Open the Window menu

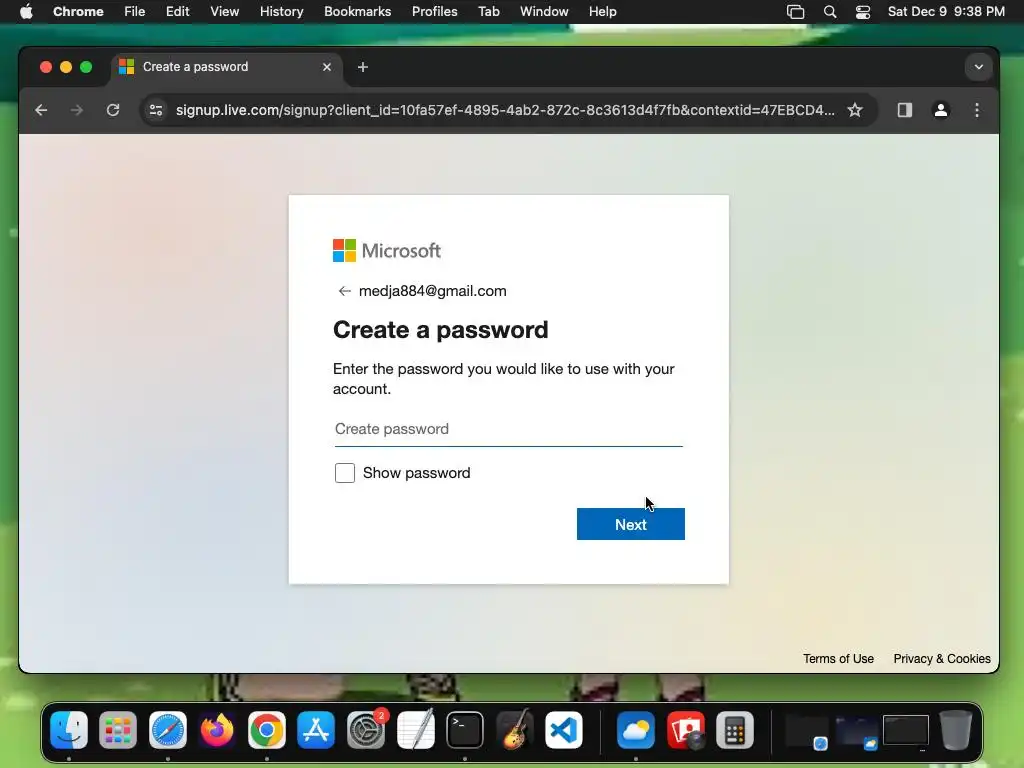544,12
